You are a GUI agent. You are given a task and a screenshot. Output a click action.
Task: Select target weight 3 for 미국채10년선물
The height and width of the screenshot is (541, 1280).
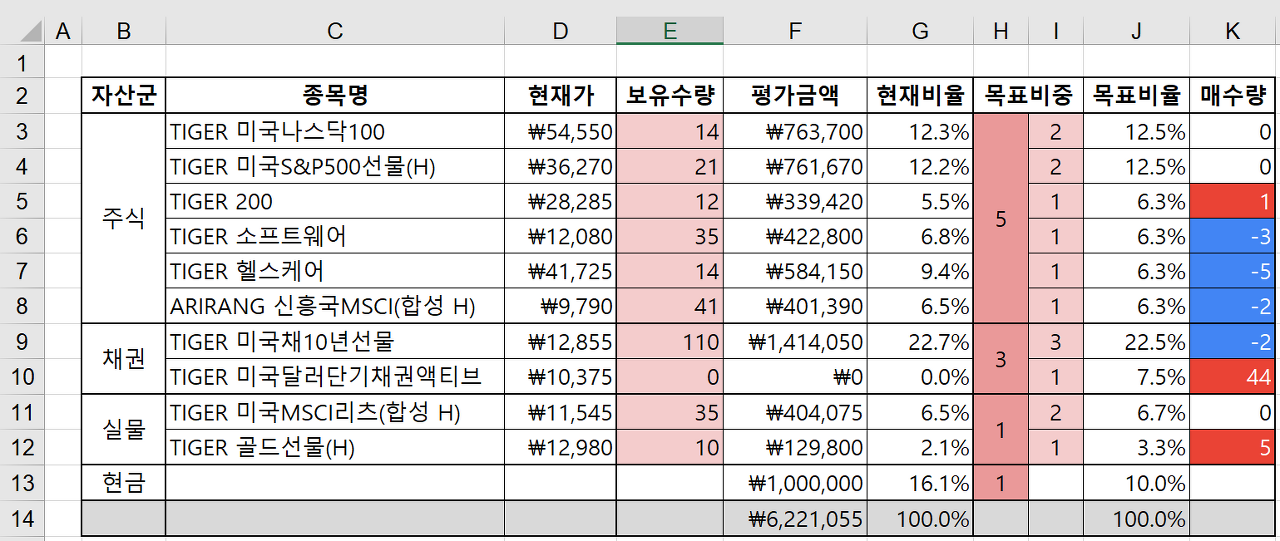[x=1055, y=342]
